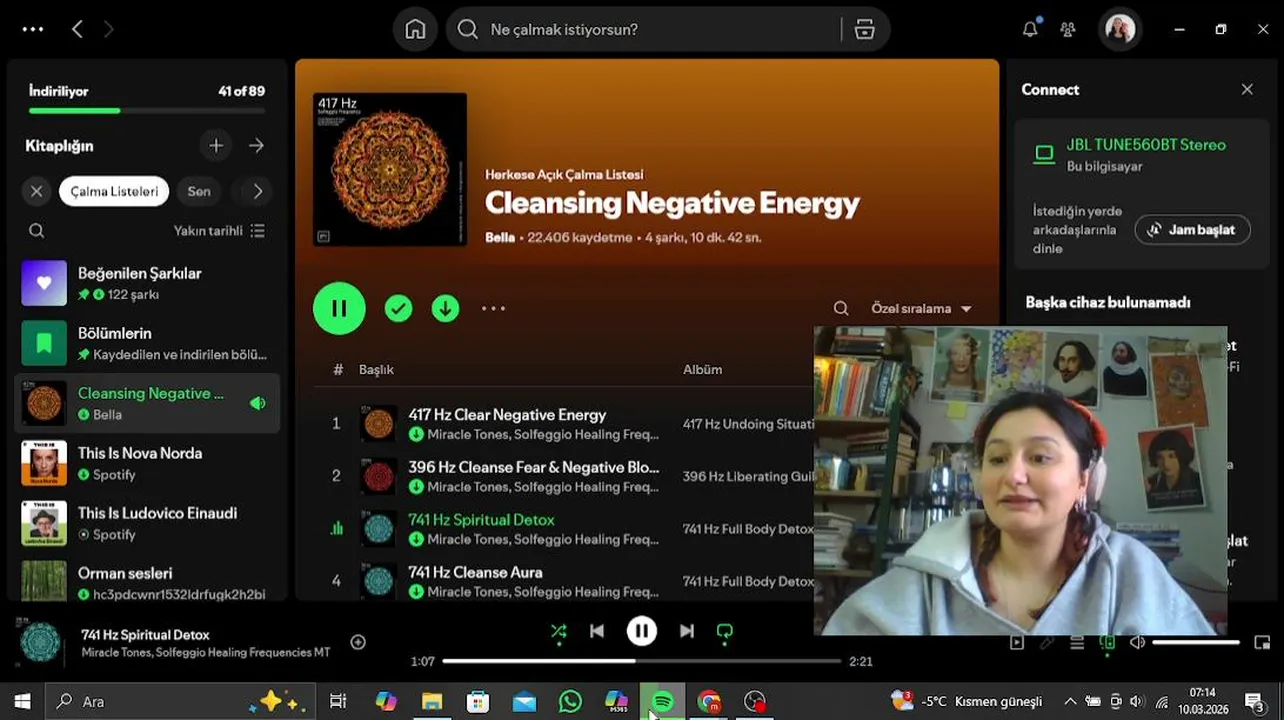
Task: Open friend activity icon
Action: 1068,30
